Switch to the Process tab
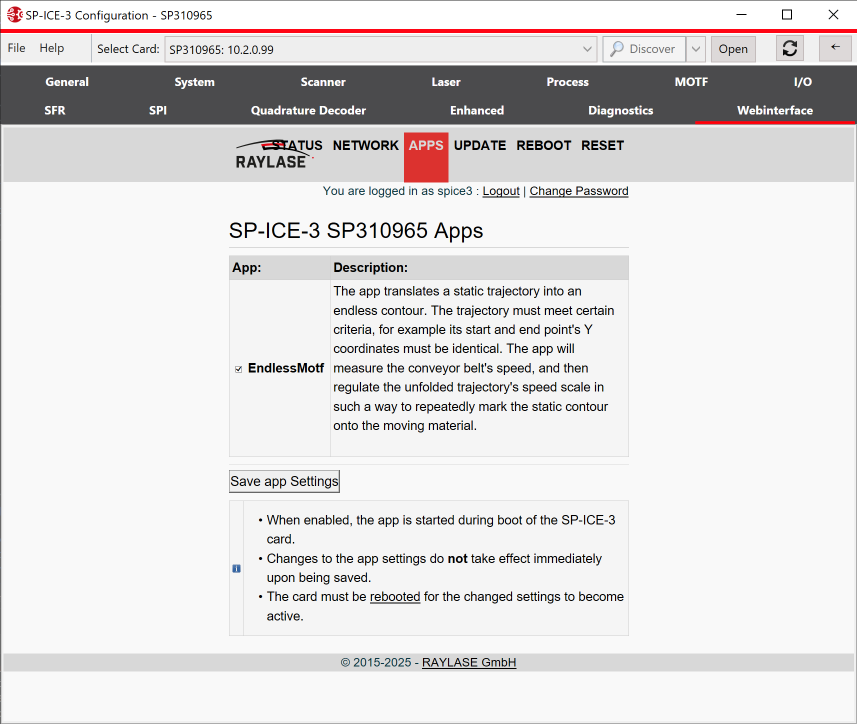 point(567,82)
